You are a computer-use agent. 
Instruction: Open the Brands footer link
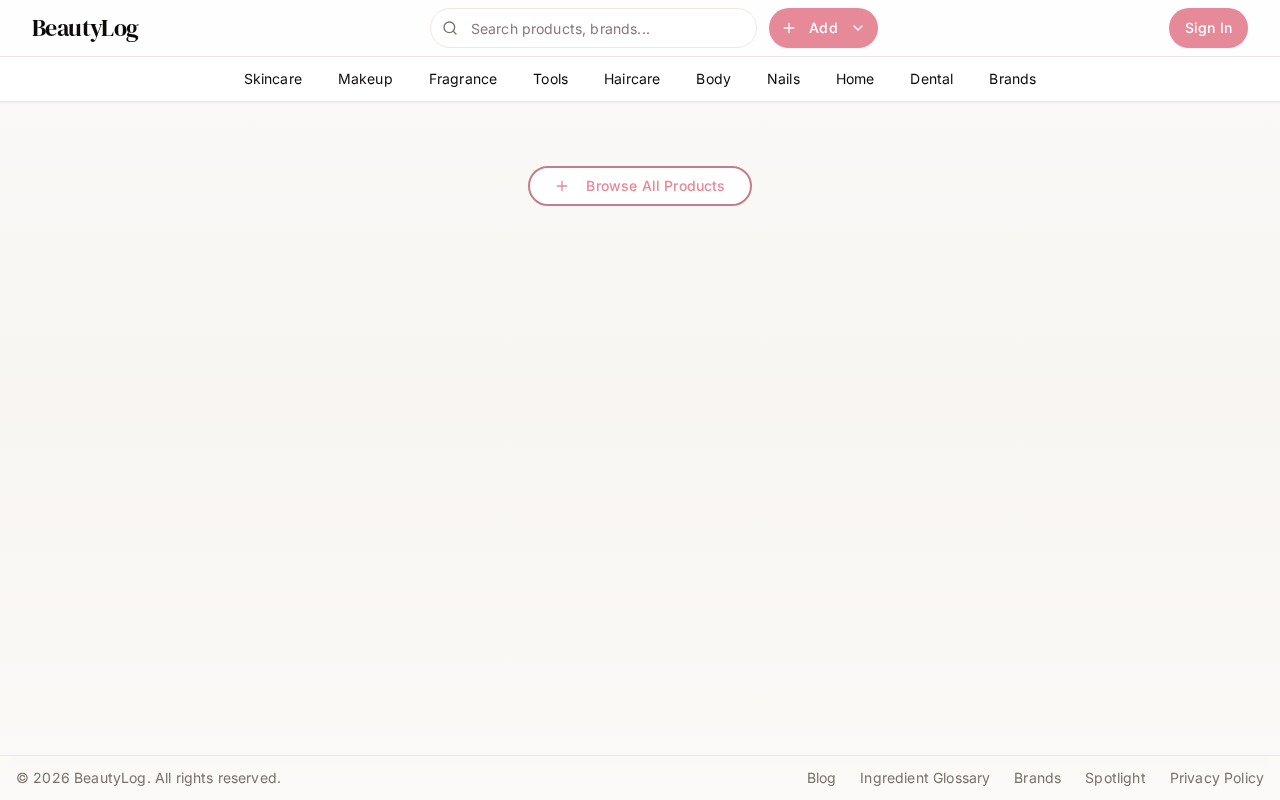(1037, 778)
